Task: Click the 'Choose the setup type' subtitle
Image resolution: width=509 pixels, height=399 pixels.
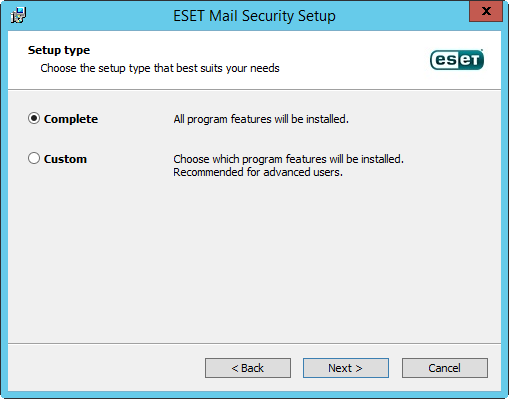Action: [x=160, y=68]
